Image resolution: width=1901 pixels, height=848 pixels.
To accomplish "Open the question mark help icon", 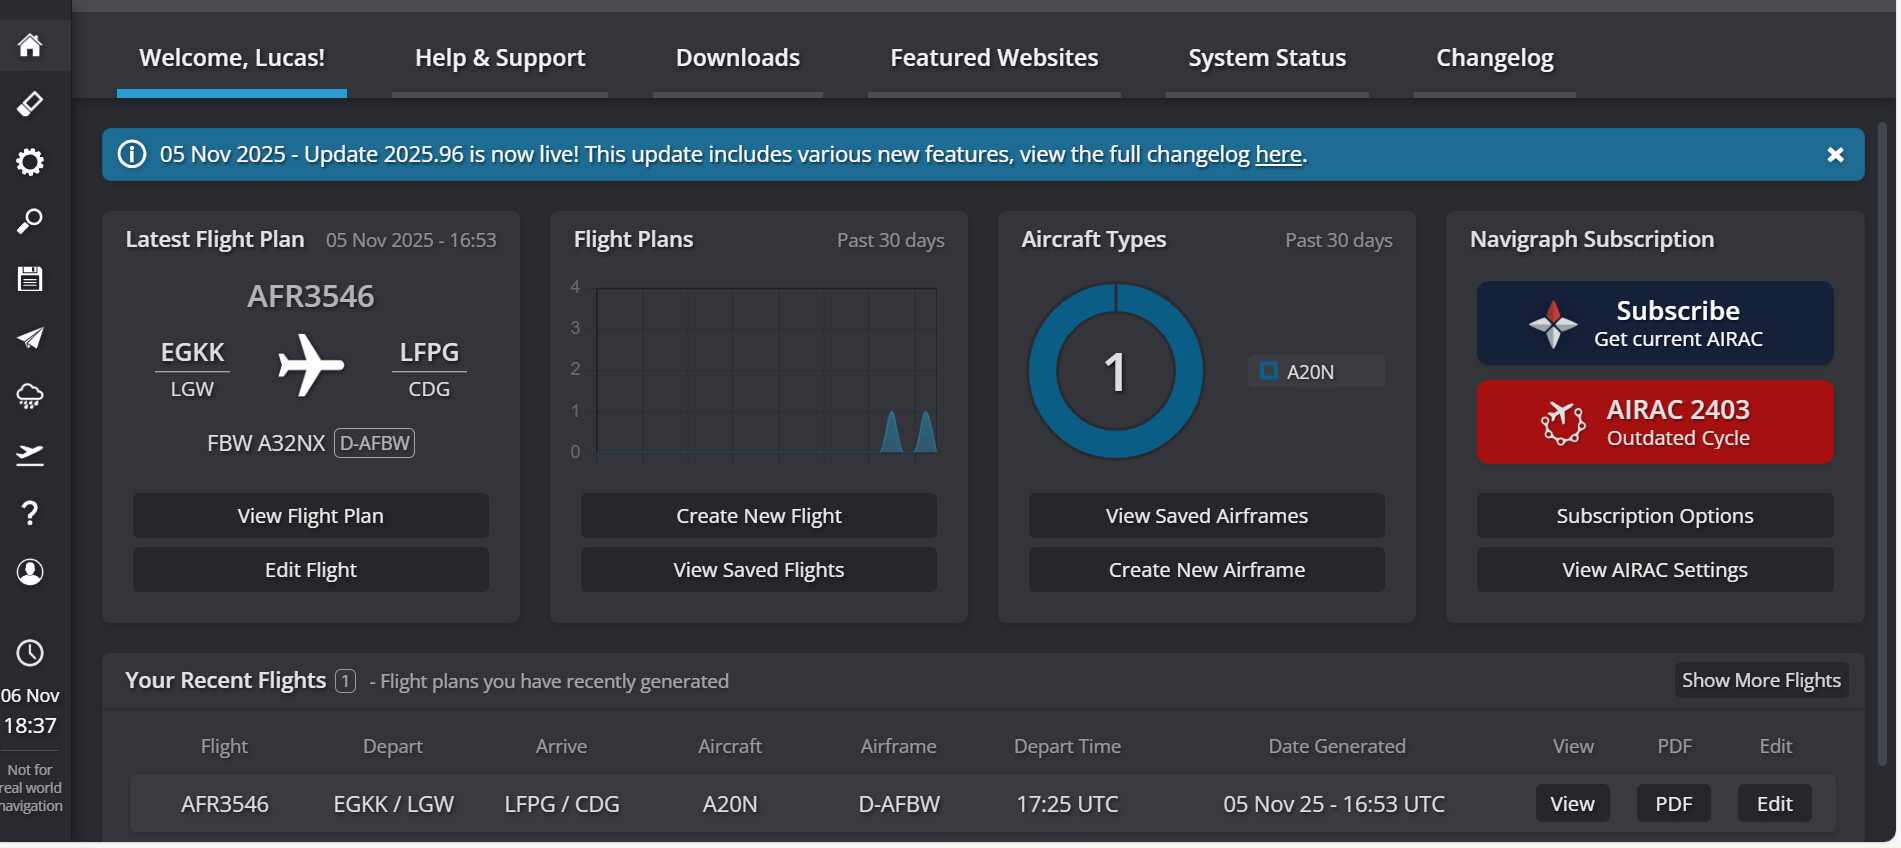I will (x=30, y=513).
